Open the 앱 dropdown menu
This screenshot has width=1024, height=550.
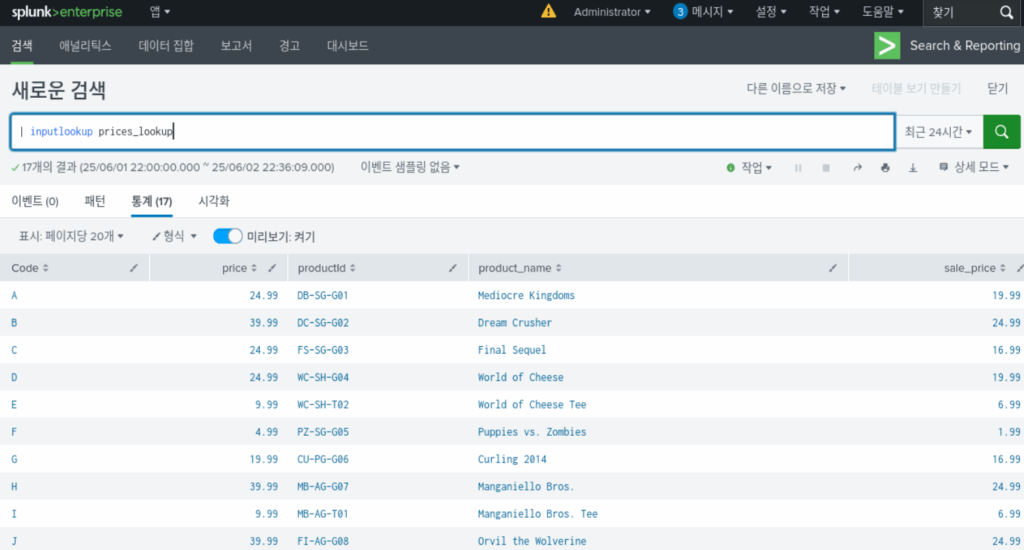pos(160,12)
